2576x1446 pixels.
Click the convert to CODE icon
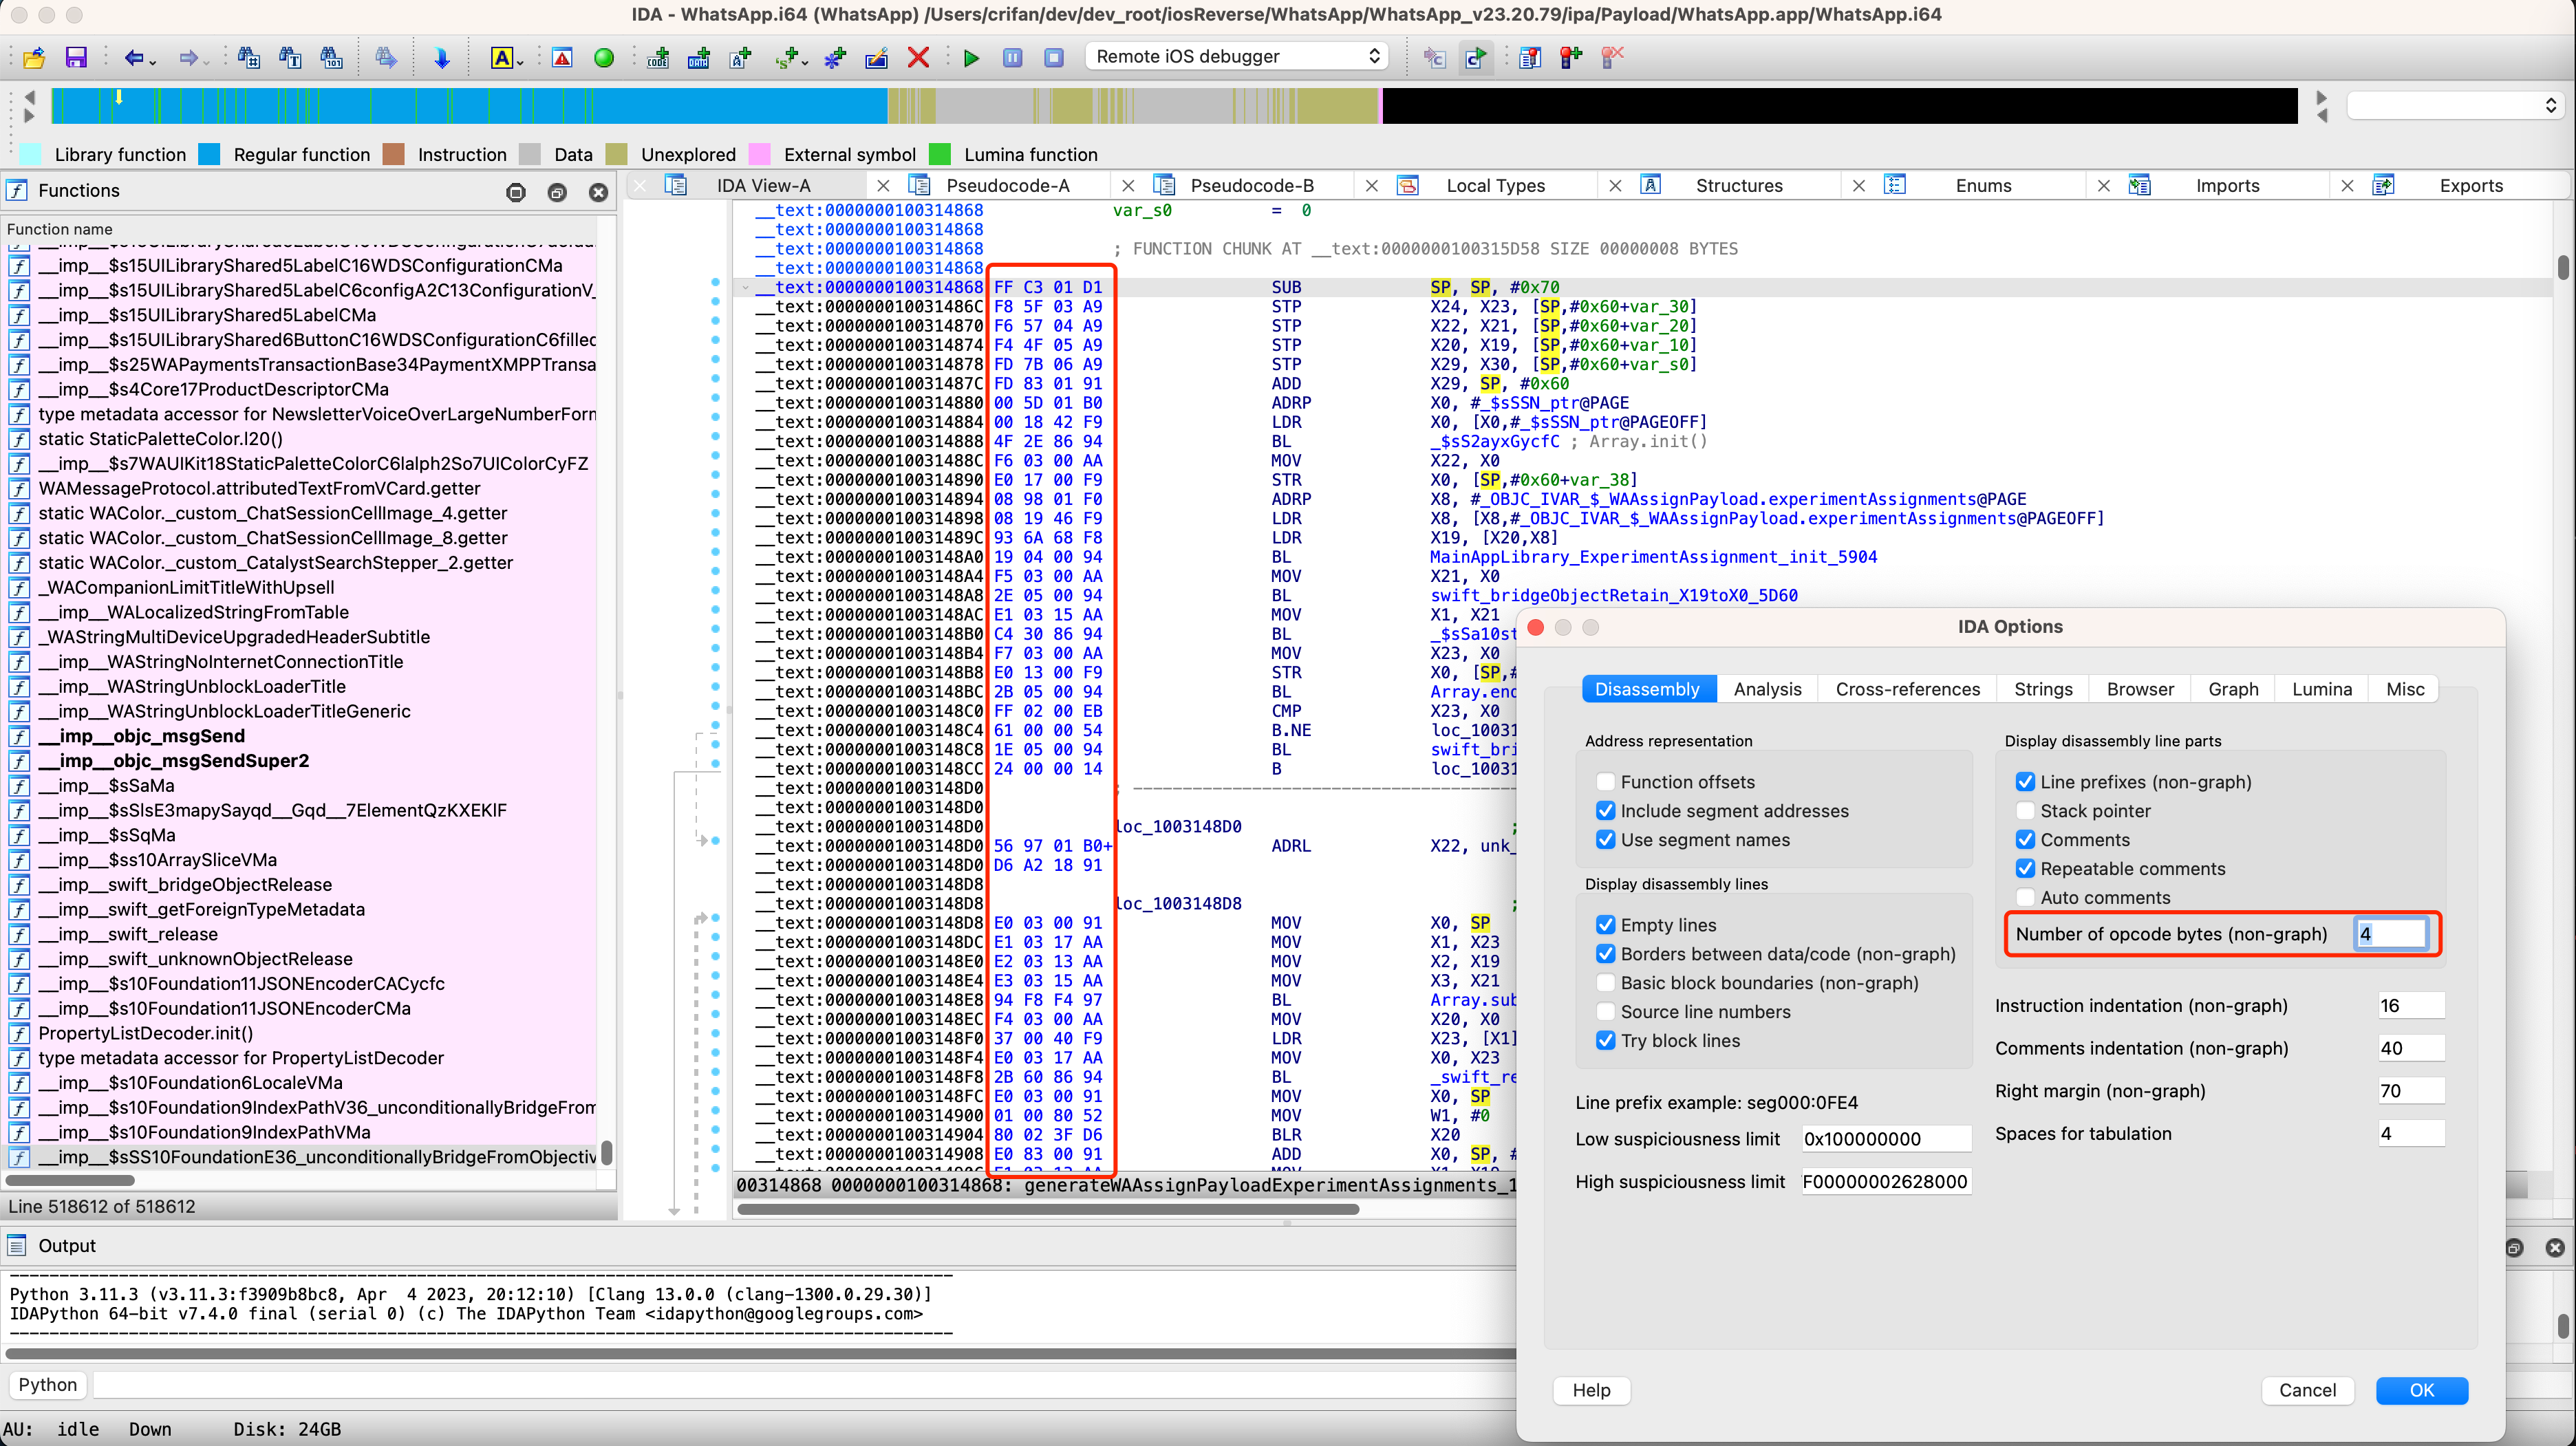pyautogui.click(x=658, y=58)
